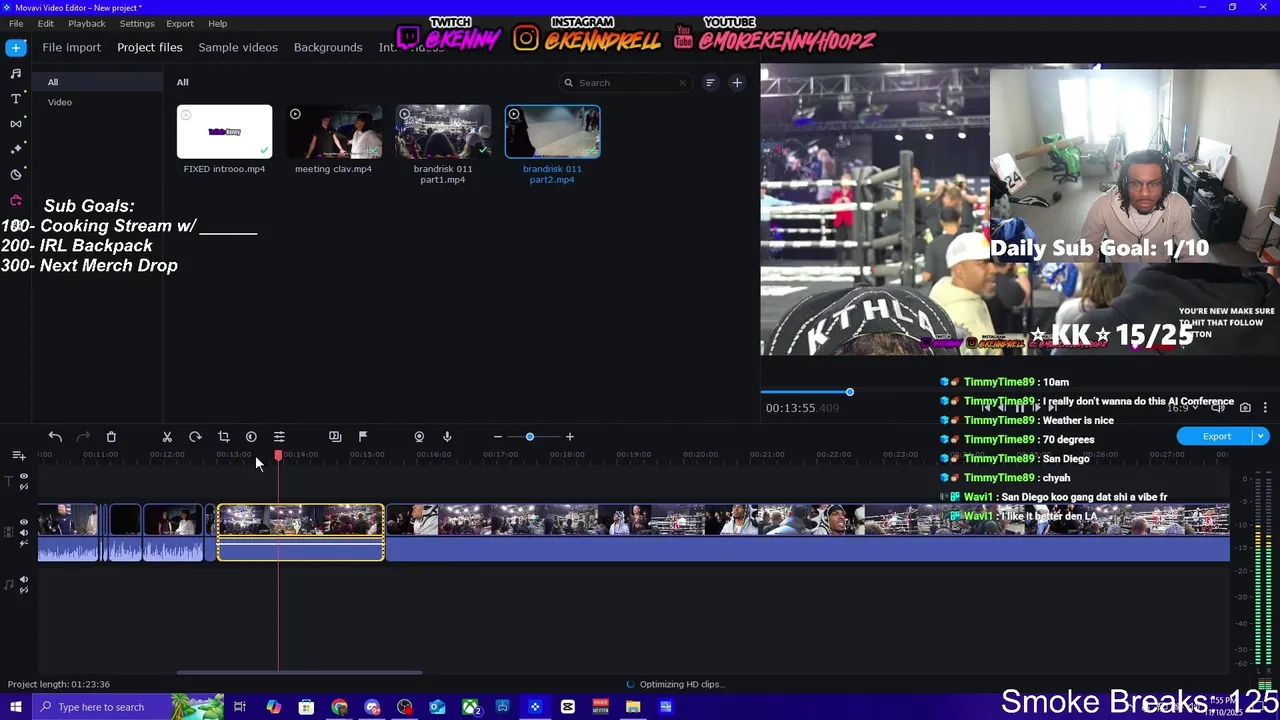Viewport: 1280px width, 720px height.
Task: Switch to File import tab
Action: click(x=72, y=47)
